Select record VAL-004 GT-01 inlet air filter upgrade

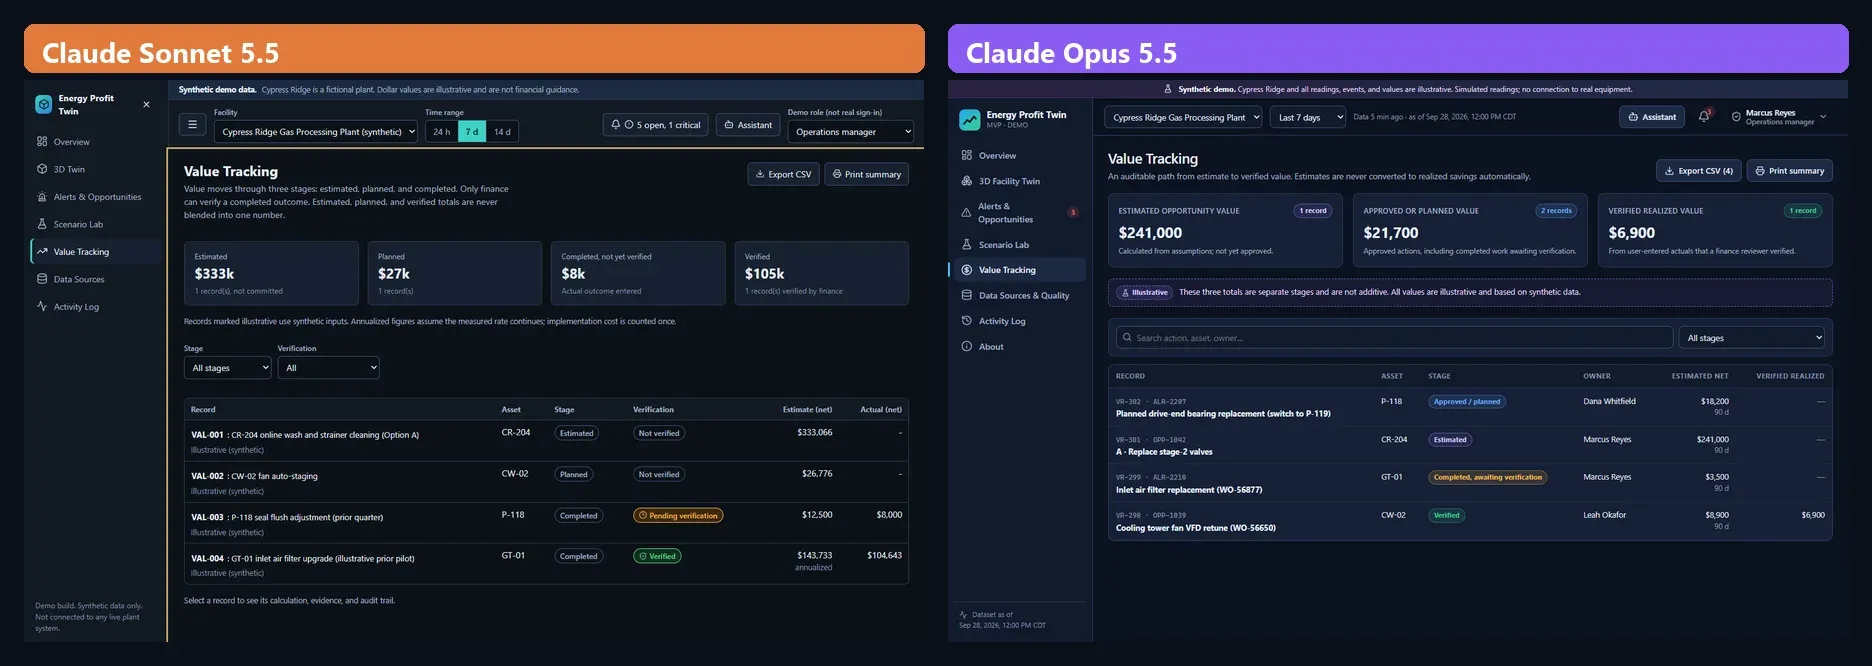[x=546, y=564]
